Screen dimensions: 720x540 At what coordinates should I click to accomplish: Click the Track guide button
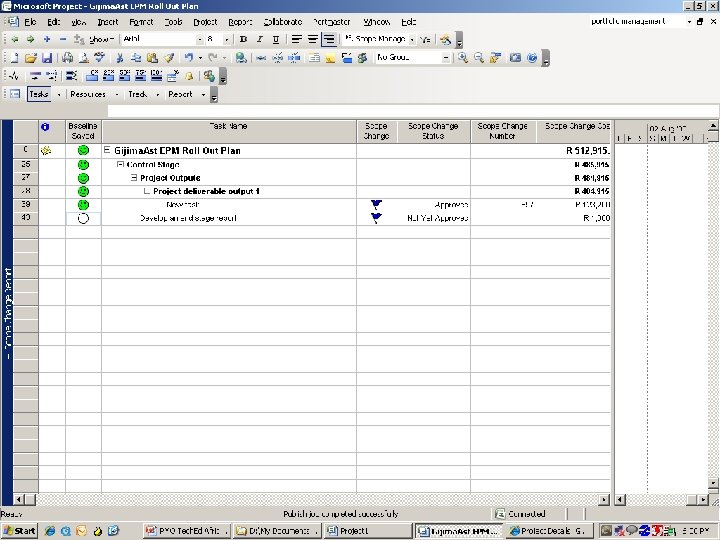pos(137,94)
